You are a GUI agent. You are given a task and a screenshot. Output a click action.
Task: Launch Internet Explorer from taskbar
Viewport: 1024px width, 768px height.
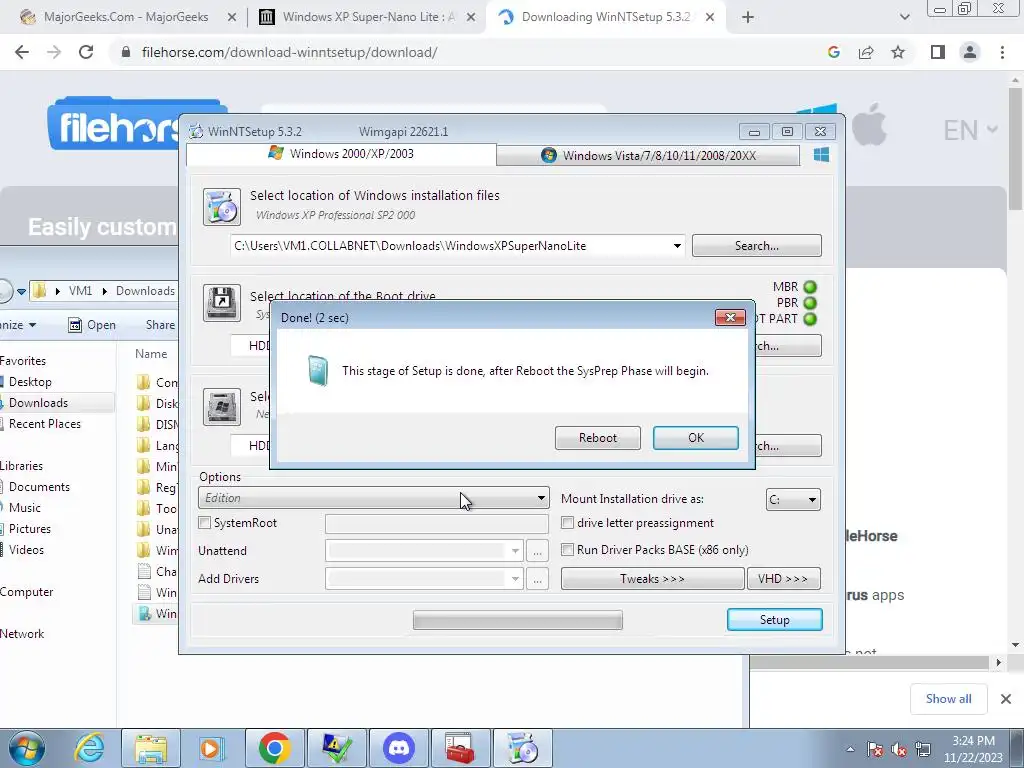(89, 748)
